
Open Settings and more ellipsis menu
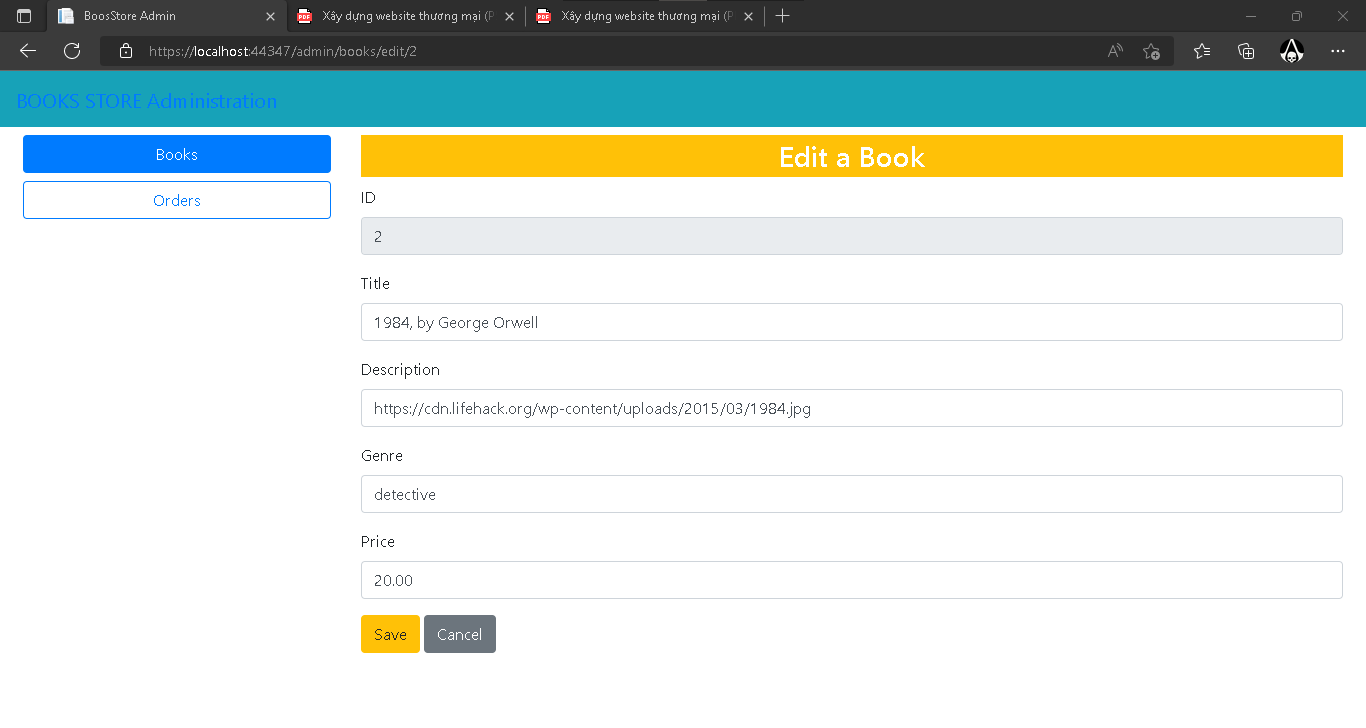[1338, 51]
